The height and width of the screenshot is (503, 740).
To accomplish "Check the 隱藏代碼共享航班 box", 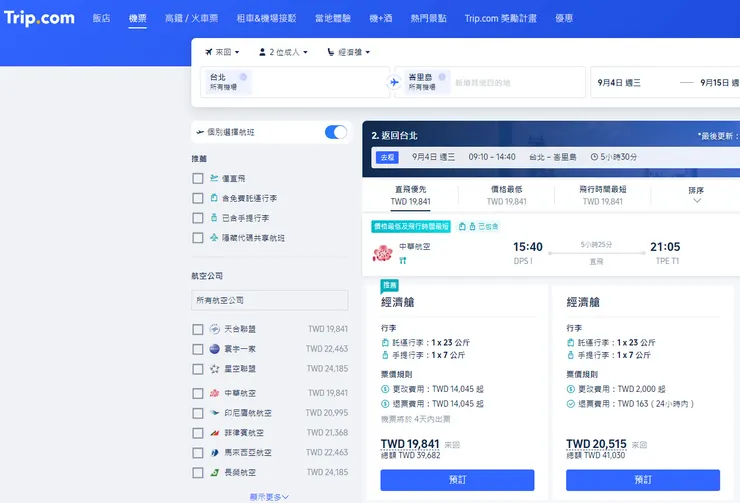I will (198, 238).
